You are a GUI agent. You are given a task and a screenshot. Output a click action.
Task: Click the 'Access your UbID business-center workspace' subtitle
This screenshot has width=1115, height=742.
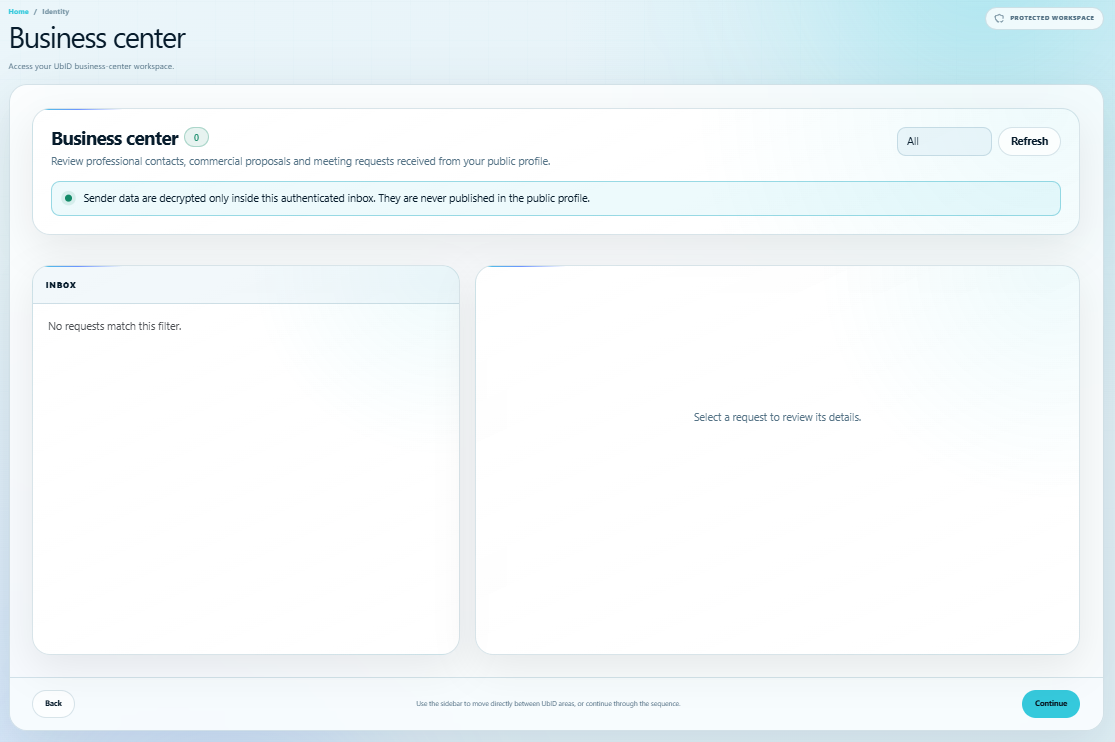pos(91,66)
